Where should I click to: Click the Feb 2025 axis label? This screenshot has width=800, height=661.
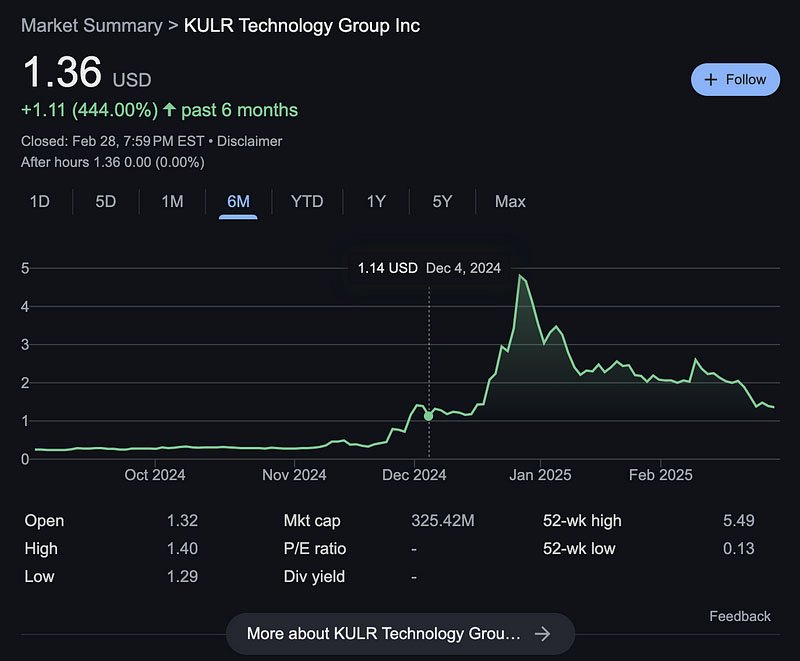[661, 475]
